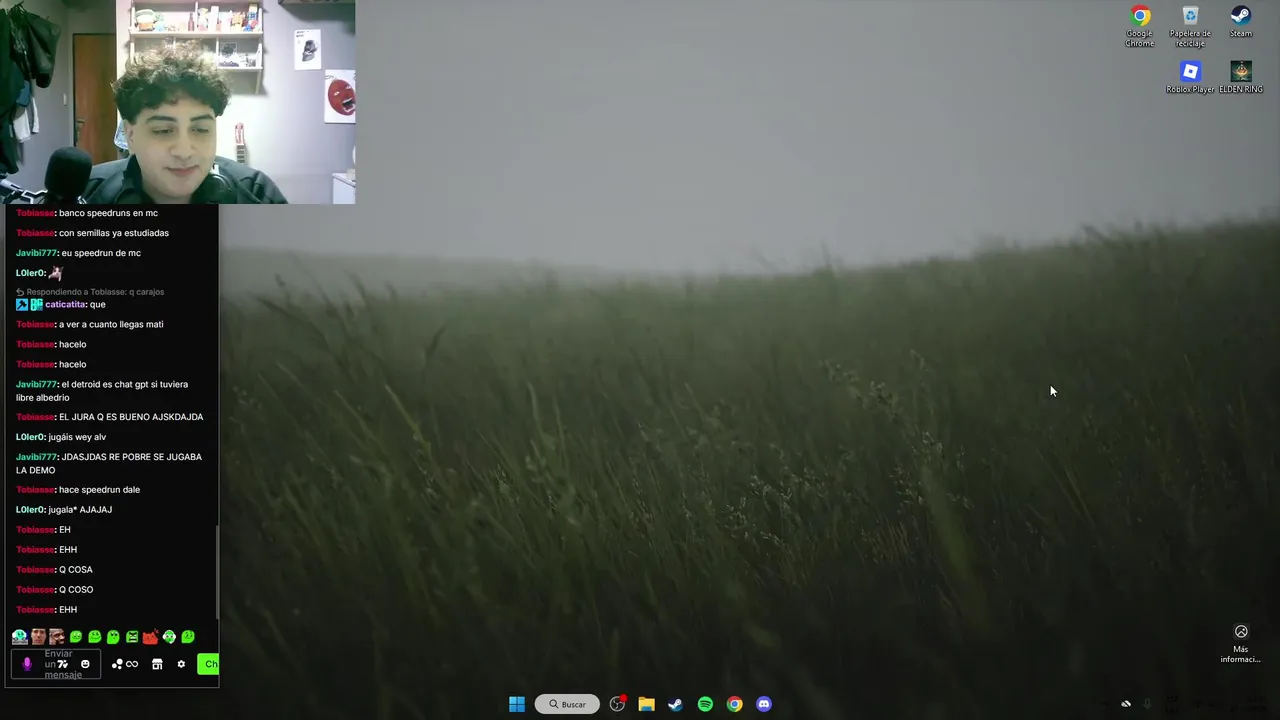The height and width of the screenshot is (720, 1280).
Task: Open the smiley emoji picker in chat
Action: point(85,664)
